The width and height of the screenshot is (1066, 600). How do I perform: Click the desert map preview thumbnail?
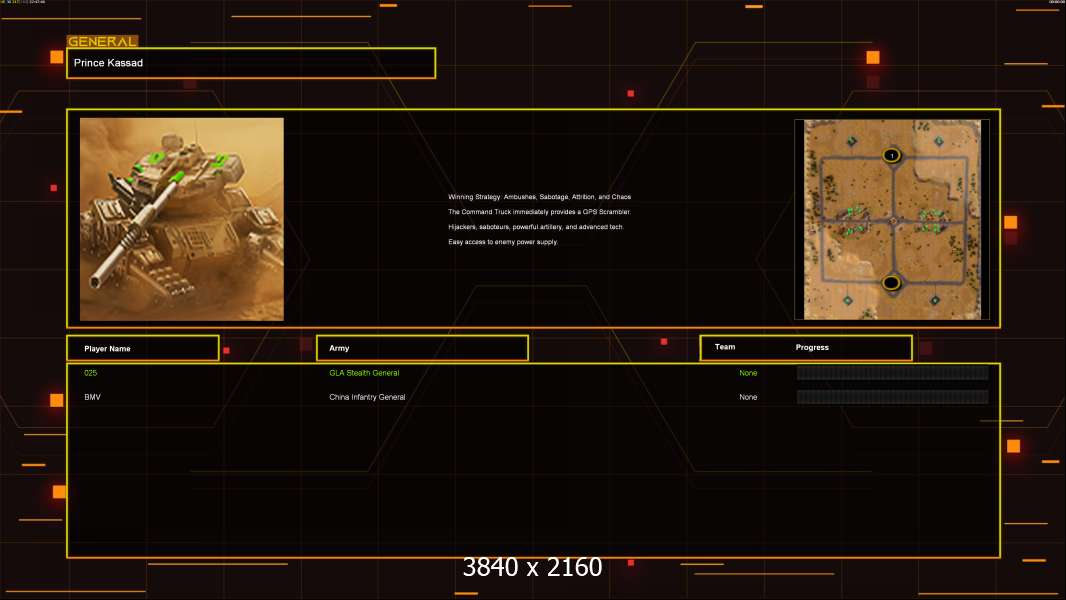coord(892,219)
